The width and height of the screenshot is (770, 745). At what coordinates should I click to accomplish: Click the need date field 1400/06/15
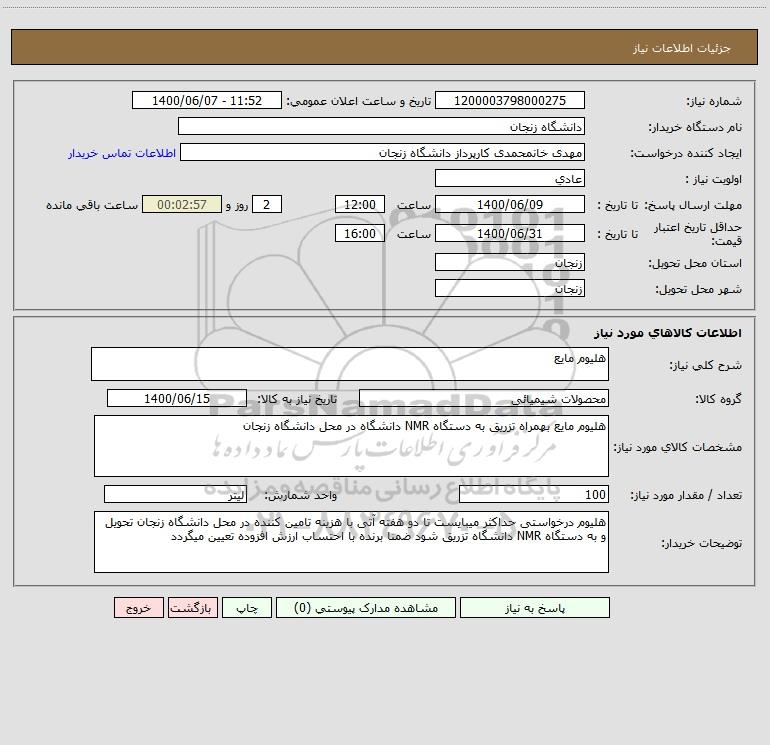177,398
